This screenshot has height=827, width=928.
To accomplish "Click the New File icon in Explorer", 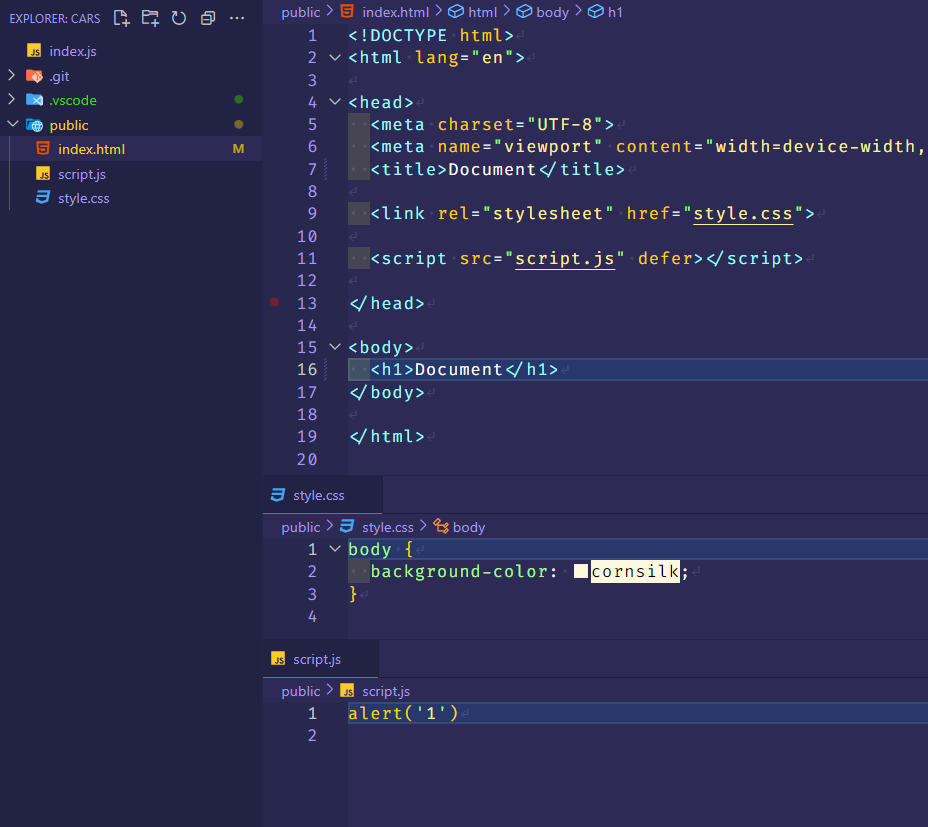I will pos(121,18).
